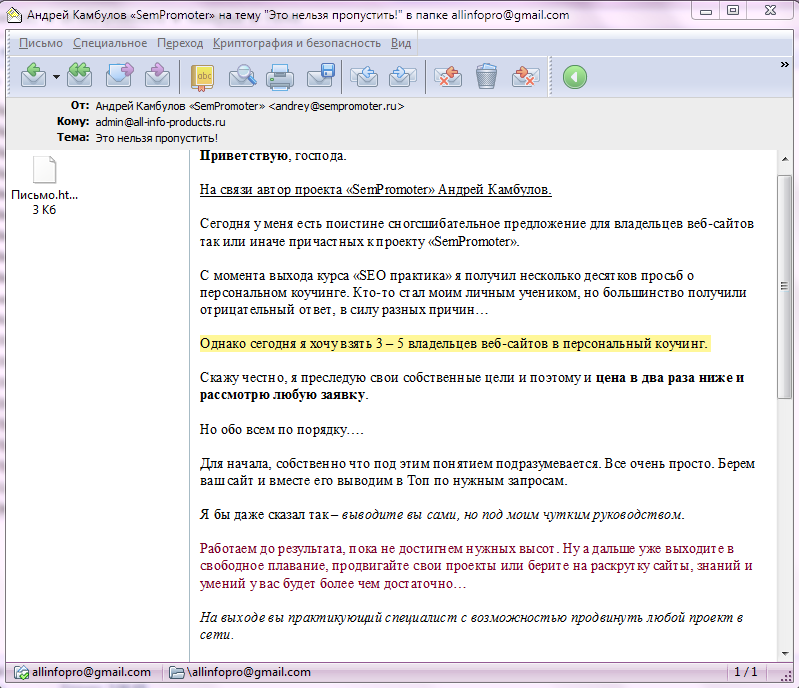This screenshot has height=688, width=799.
Task: Click the yellow highlighted coaching sentence
Action: pos(454,343)
